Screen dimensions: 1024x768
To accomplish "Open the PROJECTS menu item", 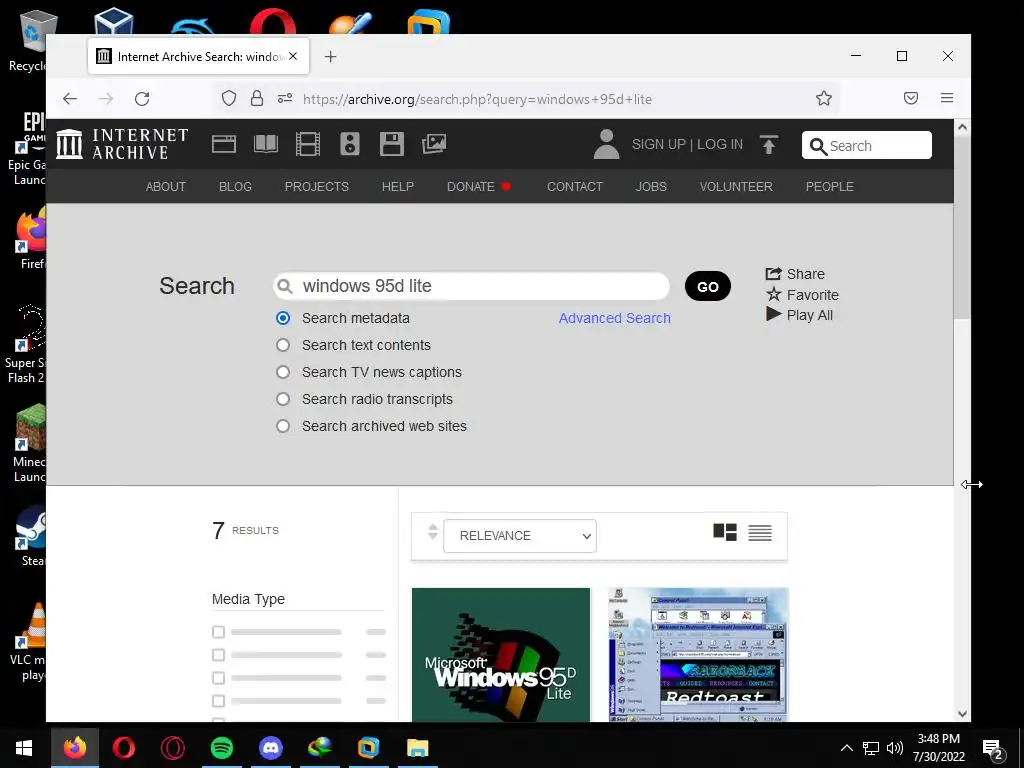I will coord(317,187).
